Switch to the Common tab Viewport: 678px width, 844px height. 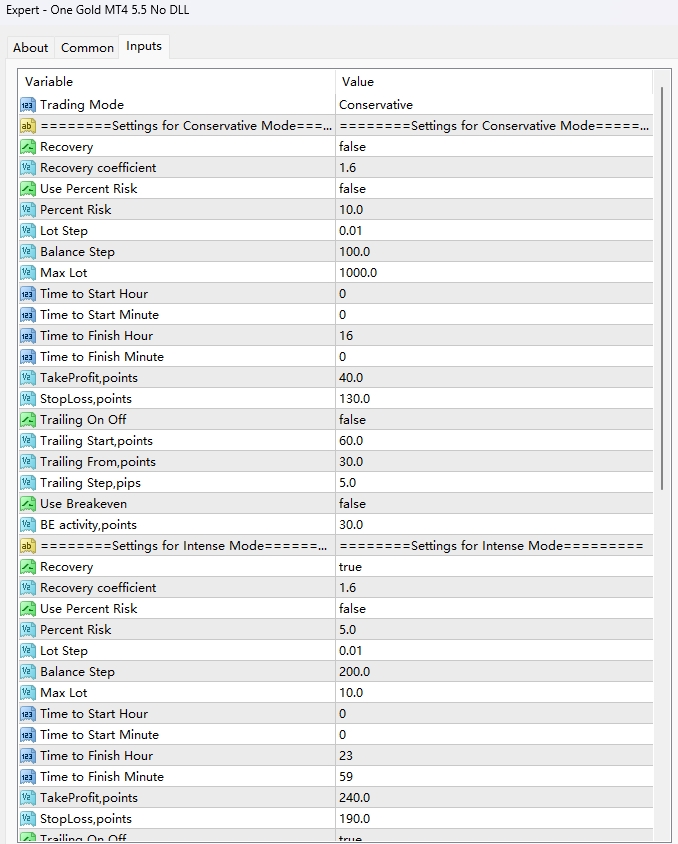click(x=87, y=47)
